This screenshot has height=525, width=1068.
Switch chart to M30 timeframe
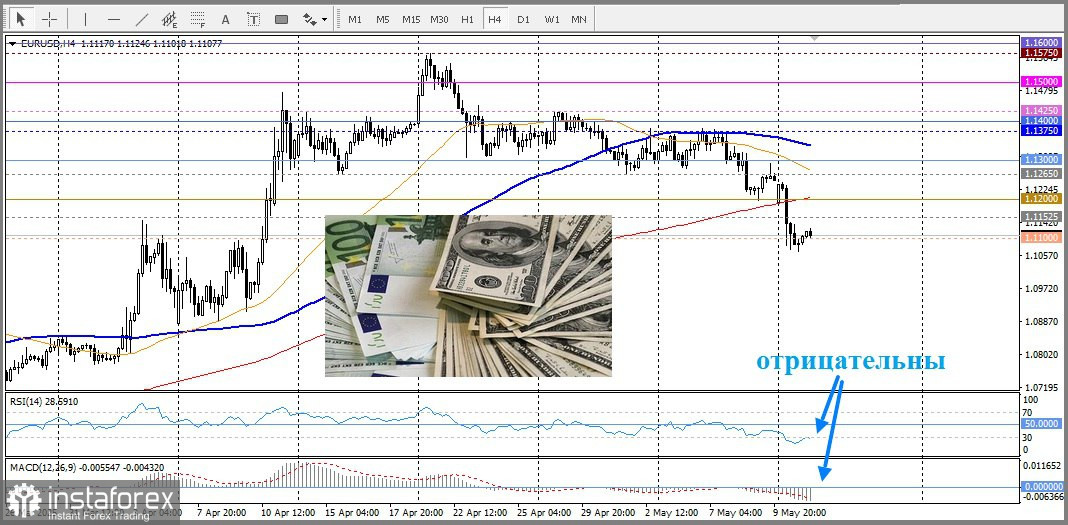point(439,19)
